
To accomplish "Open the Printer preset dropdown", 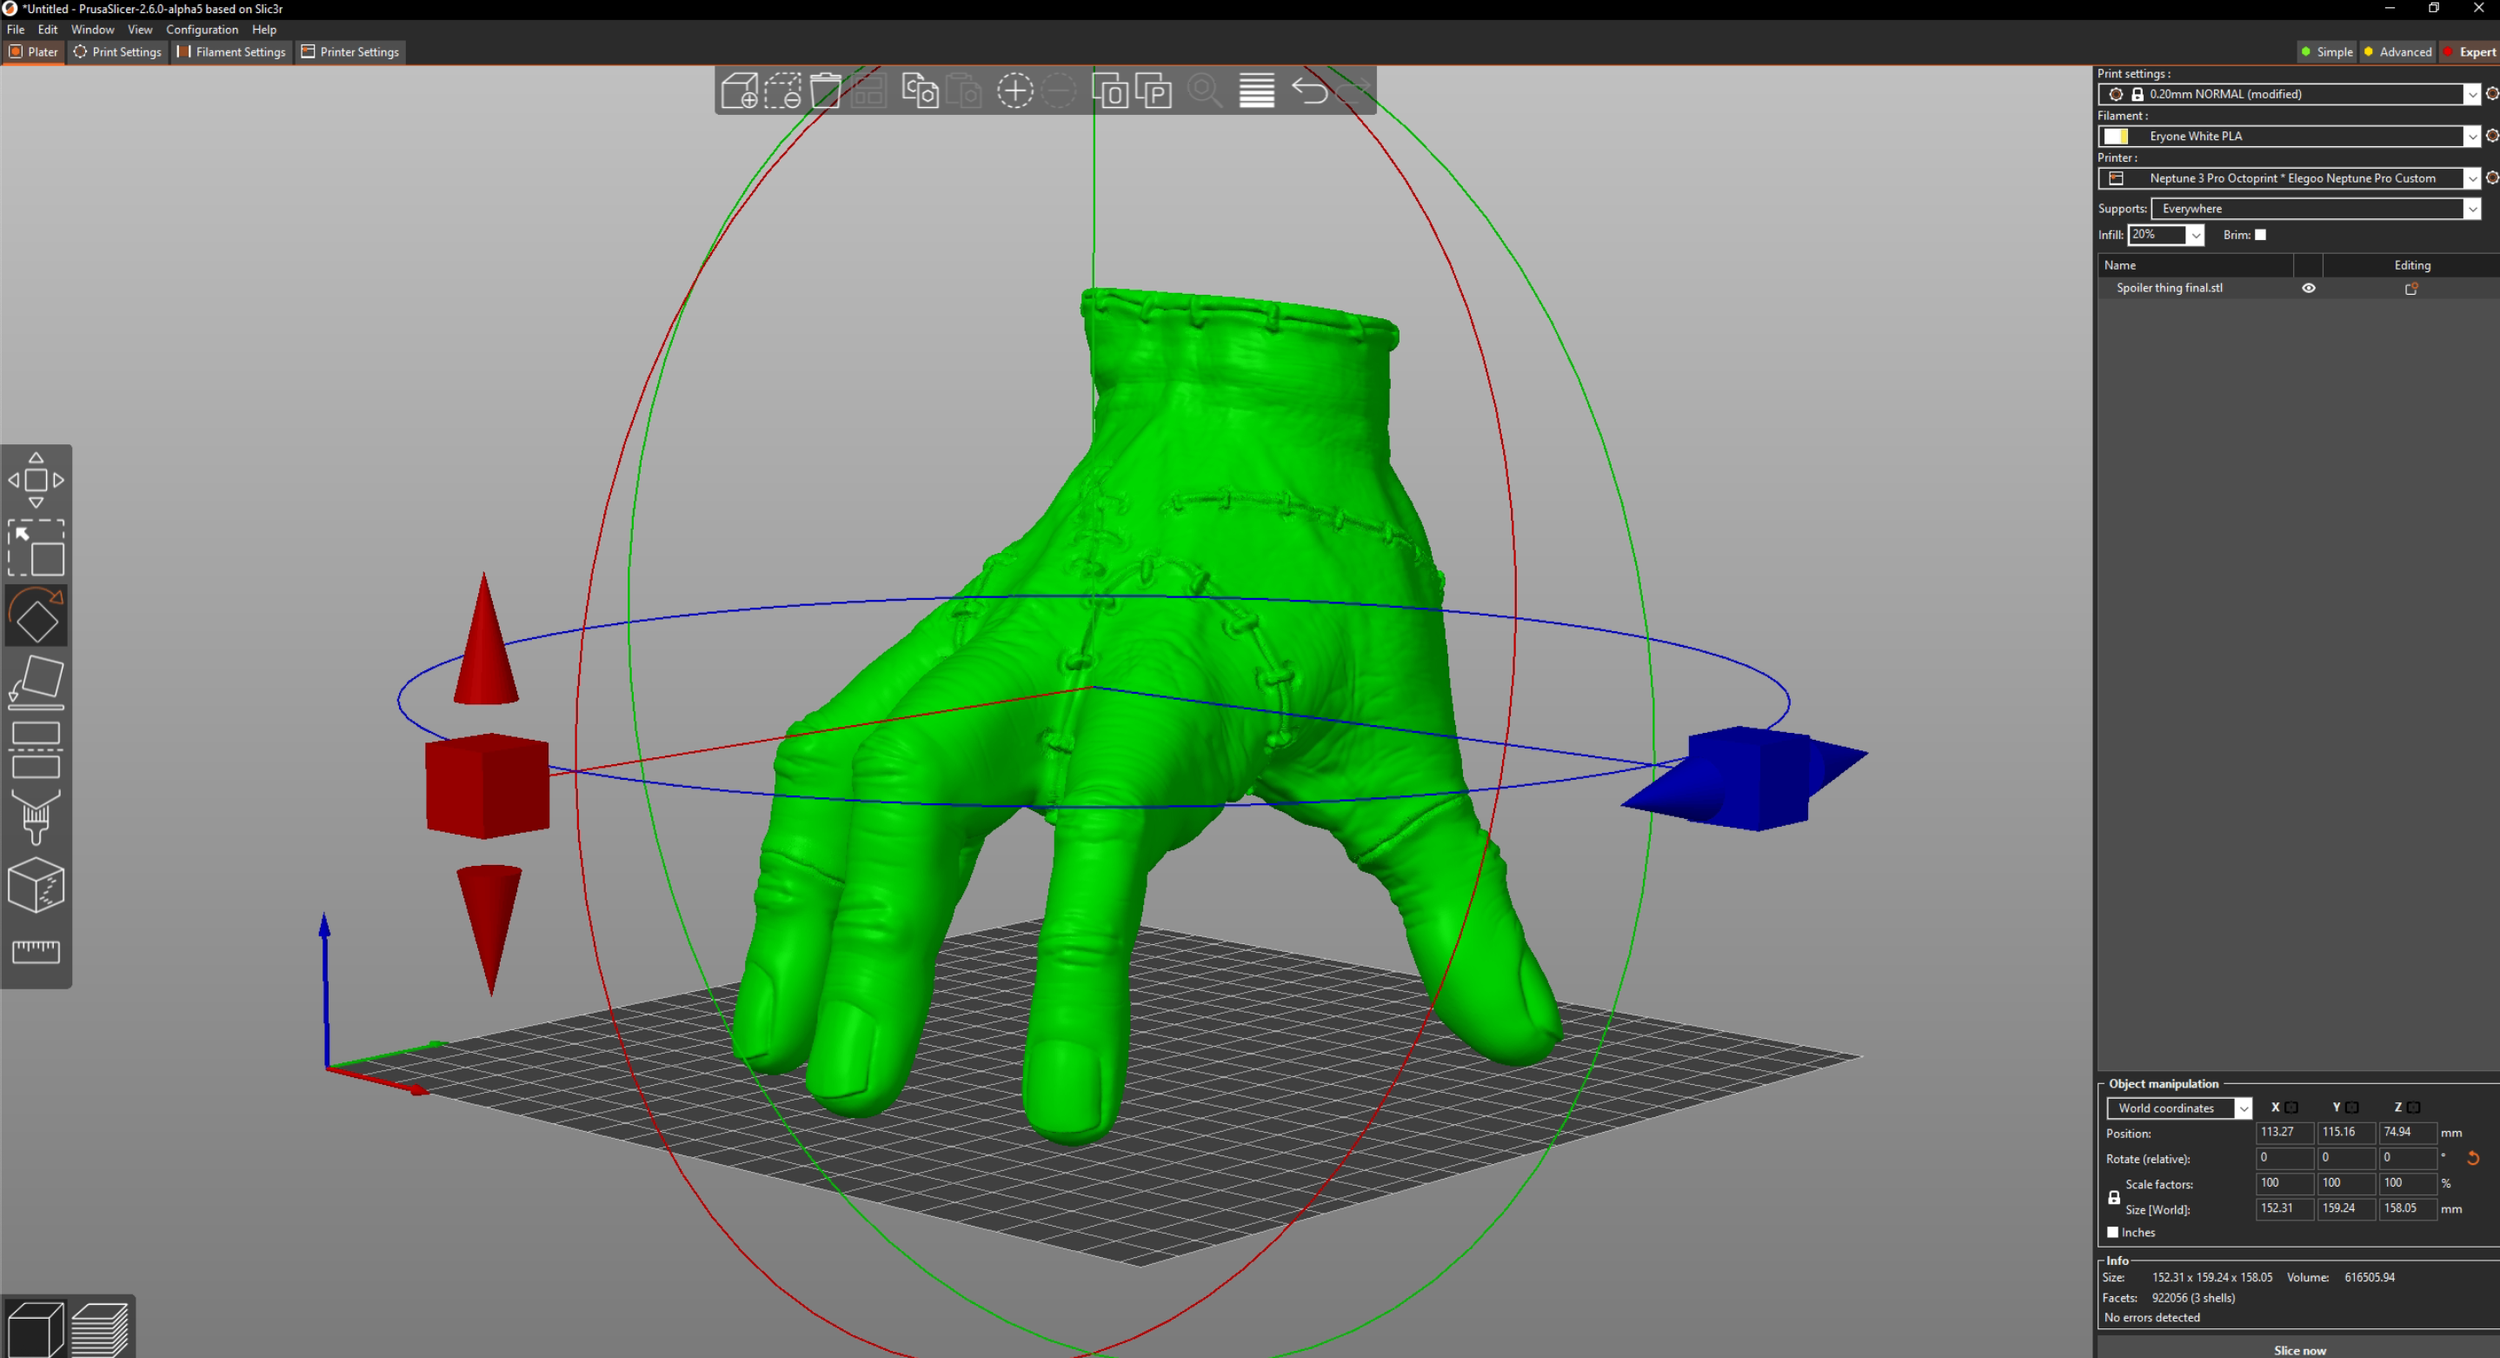I will (2289, 178).
